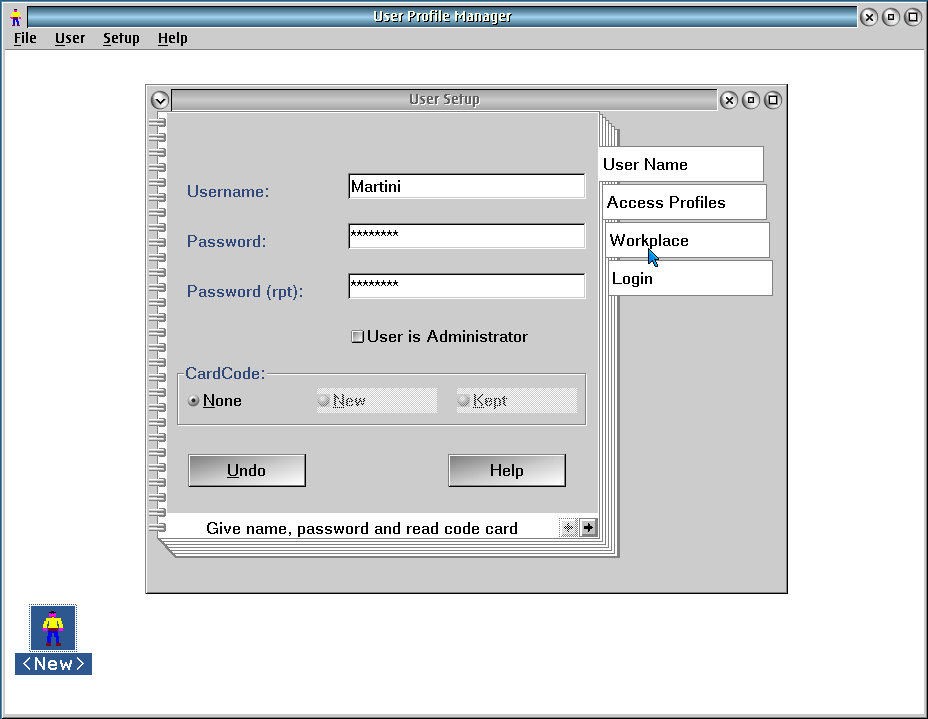This screenshot has width=928, height=719.
Task: Click the <New> label under user icon
Action: (53, 664)
